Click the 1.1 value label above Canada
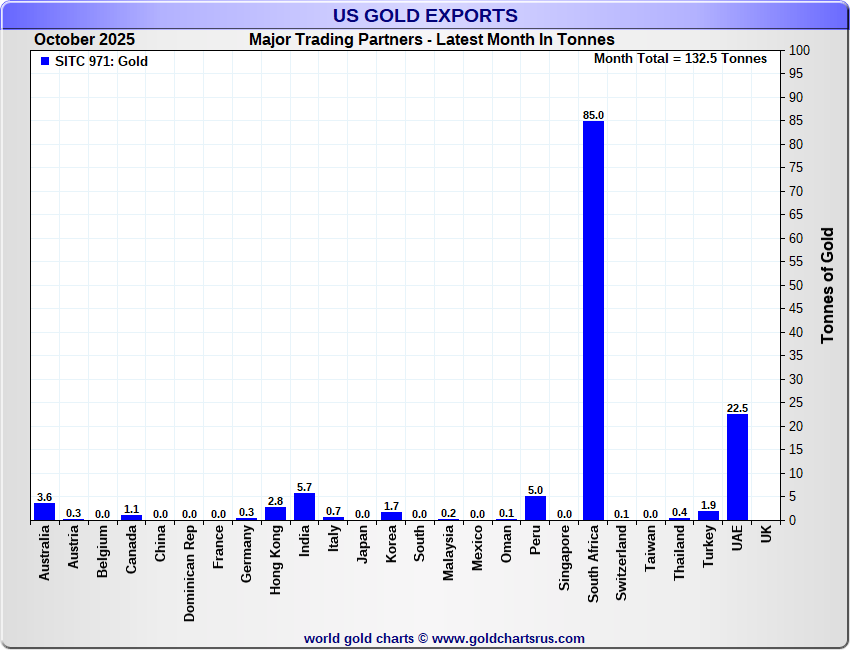The height and width of the screenshot is (650, 850). [131, 509]
